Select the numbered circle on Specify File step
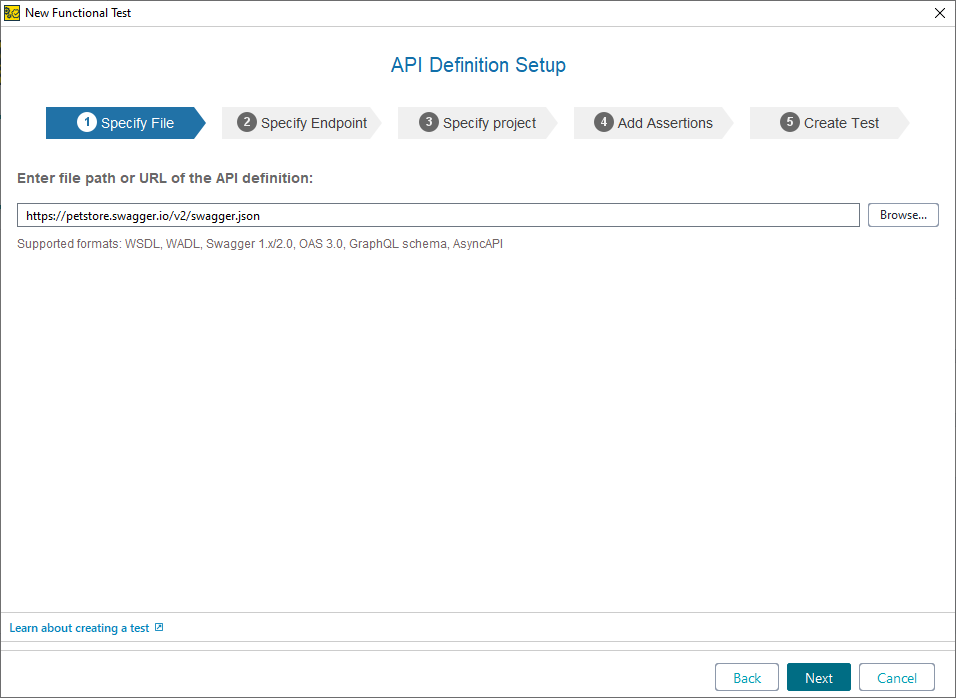Image resolution: width=956 pixels, height=698 pixels. click(86, 122)
